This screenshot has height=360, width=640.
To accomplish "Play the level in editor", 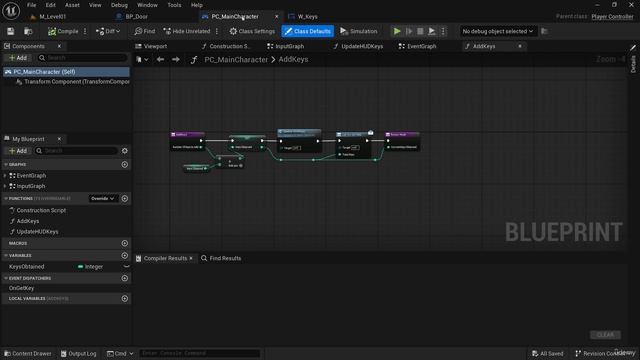I will click(397, 31).
